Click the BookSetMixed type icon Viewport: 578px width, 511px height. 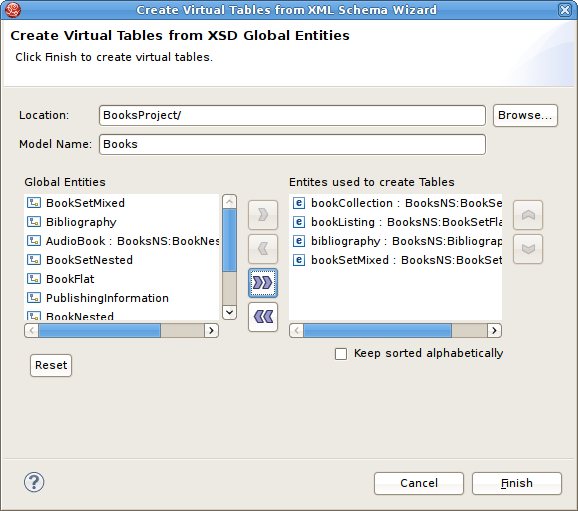tap(34, 202)
